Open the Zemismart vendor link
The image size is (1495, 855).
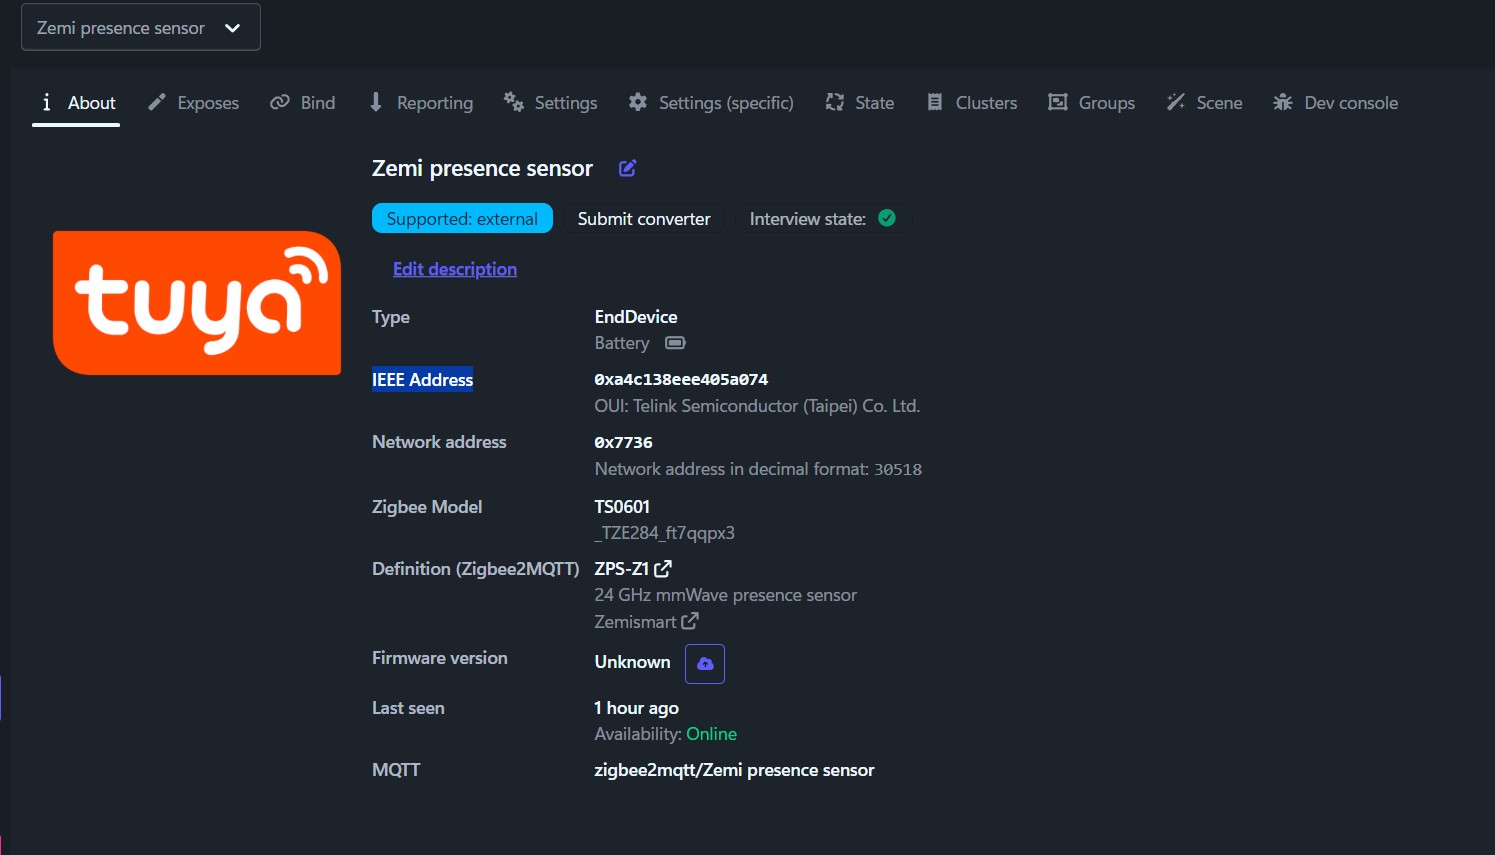point(646,622)
